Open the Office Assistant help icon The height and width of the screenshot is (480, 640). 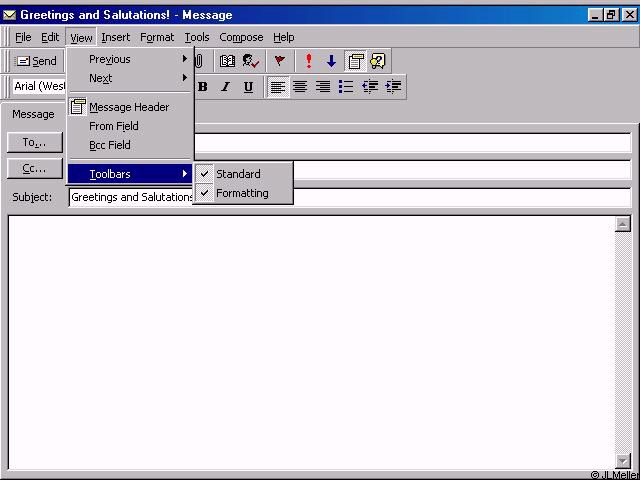click(378, 61)
